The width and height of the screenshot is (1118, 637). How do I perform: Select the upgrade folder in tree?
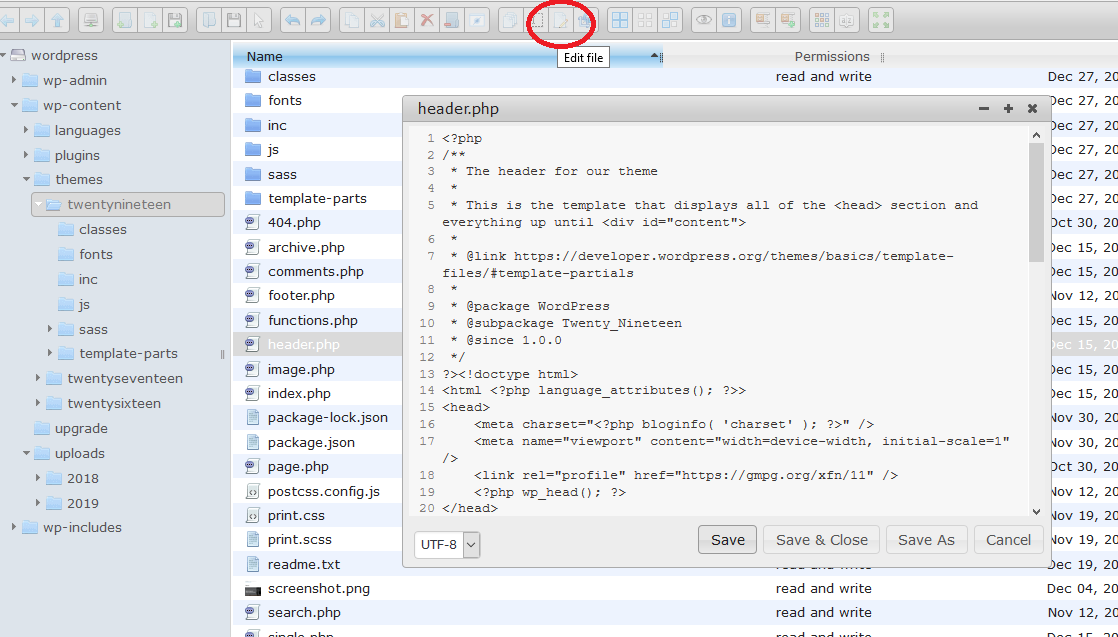(x=81, y=428)
